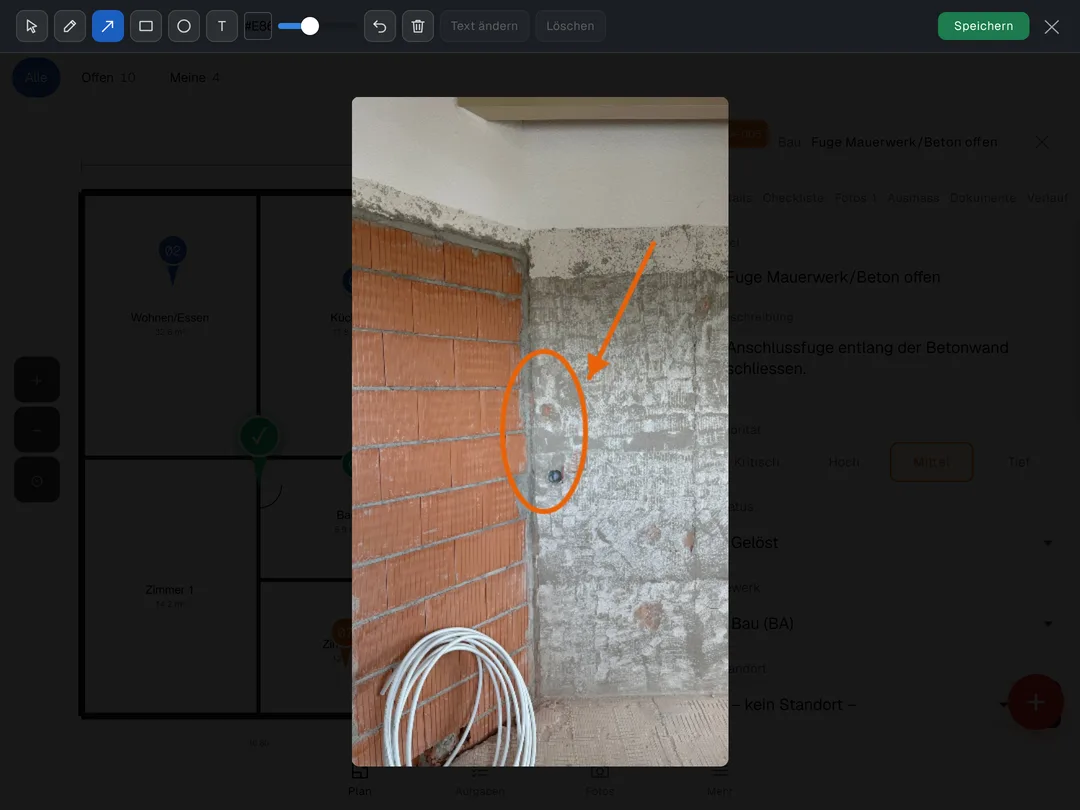Click the annotated wall photo

(540, 431)
